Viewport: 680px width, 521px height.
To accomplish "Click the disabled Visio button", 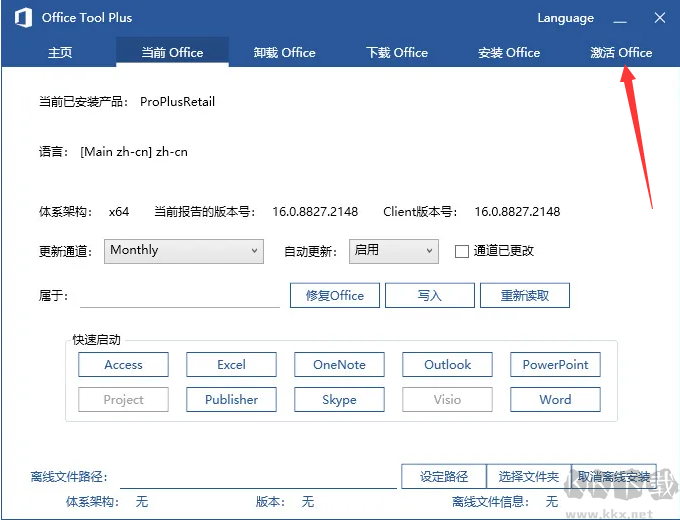I will tap(448, 400).
